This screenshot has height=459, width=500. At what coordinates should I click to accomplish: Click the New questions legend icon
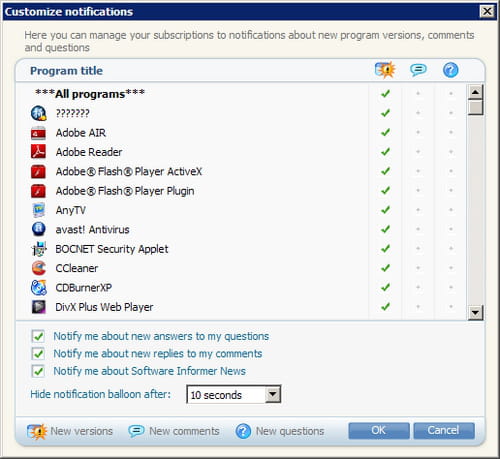243,431
